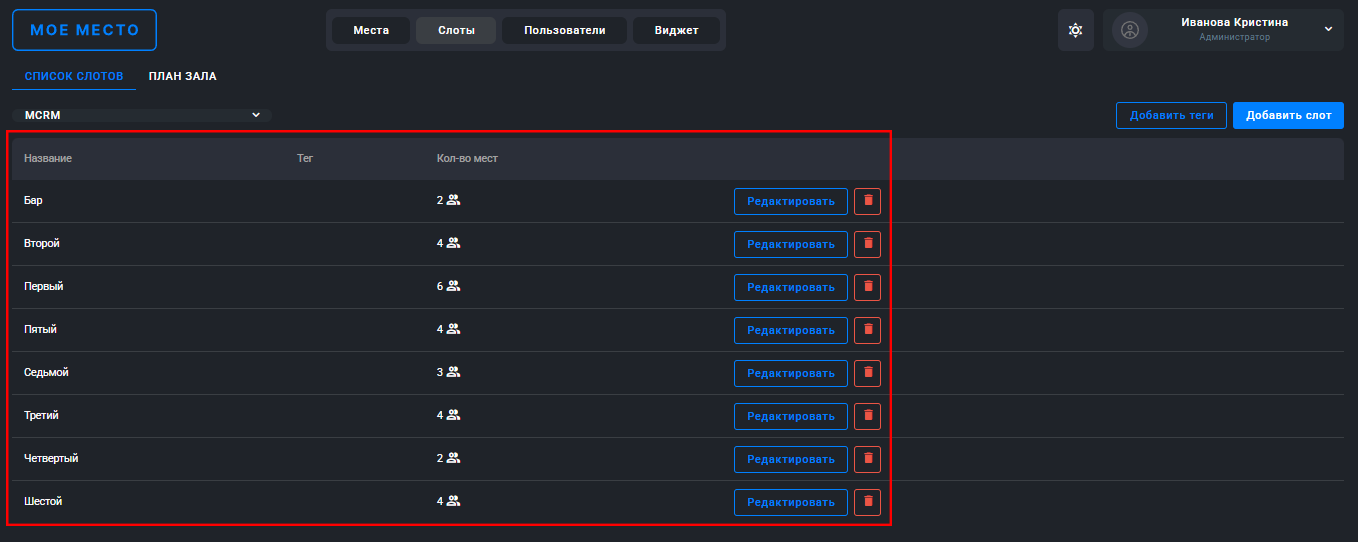The image size is (1358, 542).
Task: Open the Виджет section
Action: [x=677, y=30]
